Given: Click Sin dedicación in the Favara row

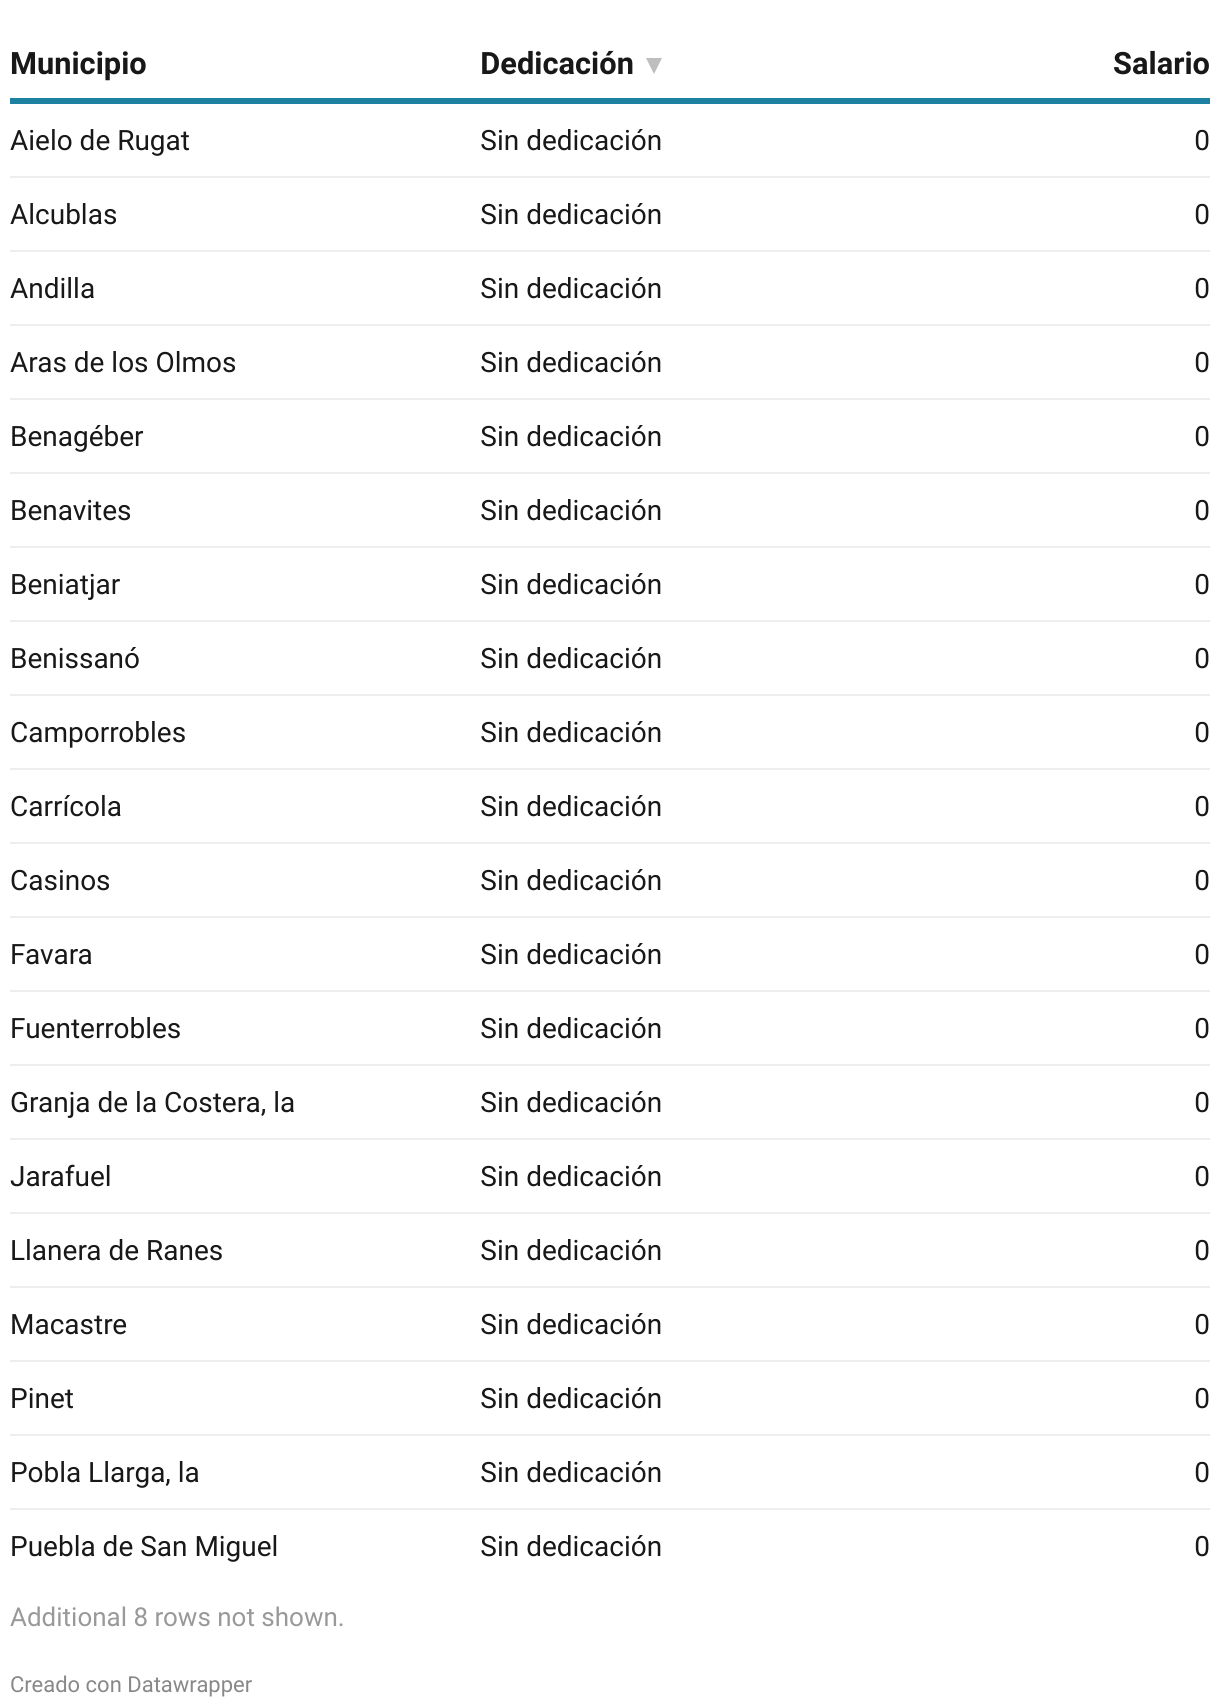Looking at the screenshot, I should coord(570,955).
